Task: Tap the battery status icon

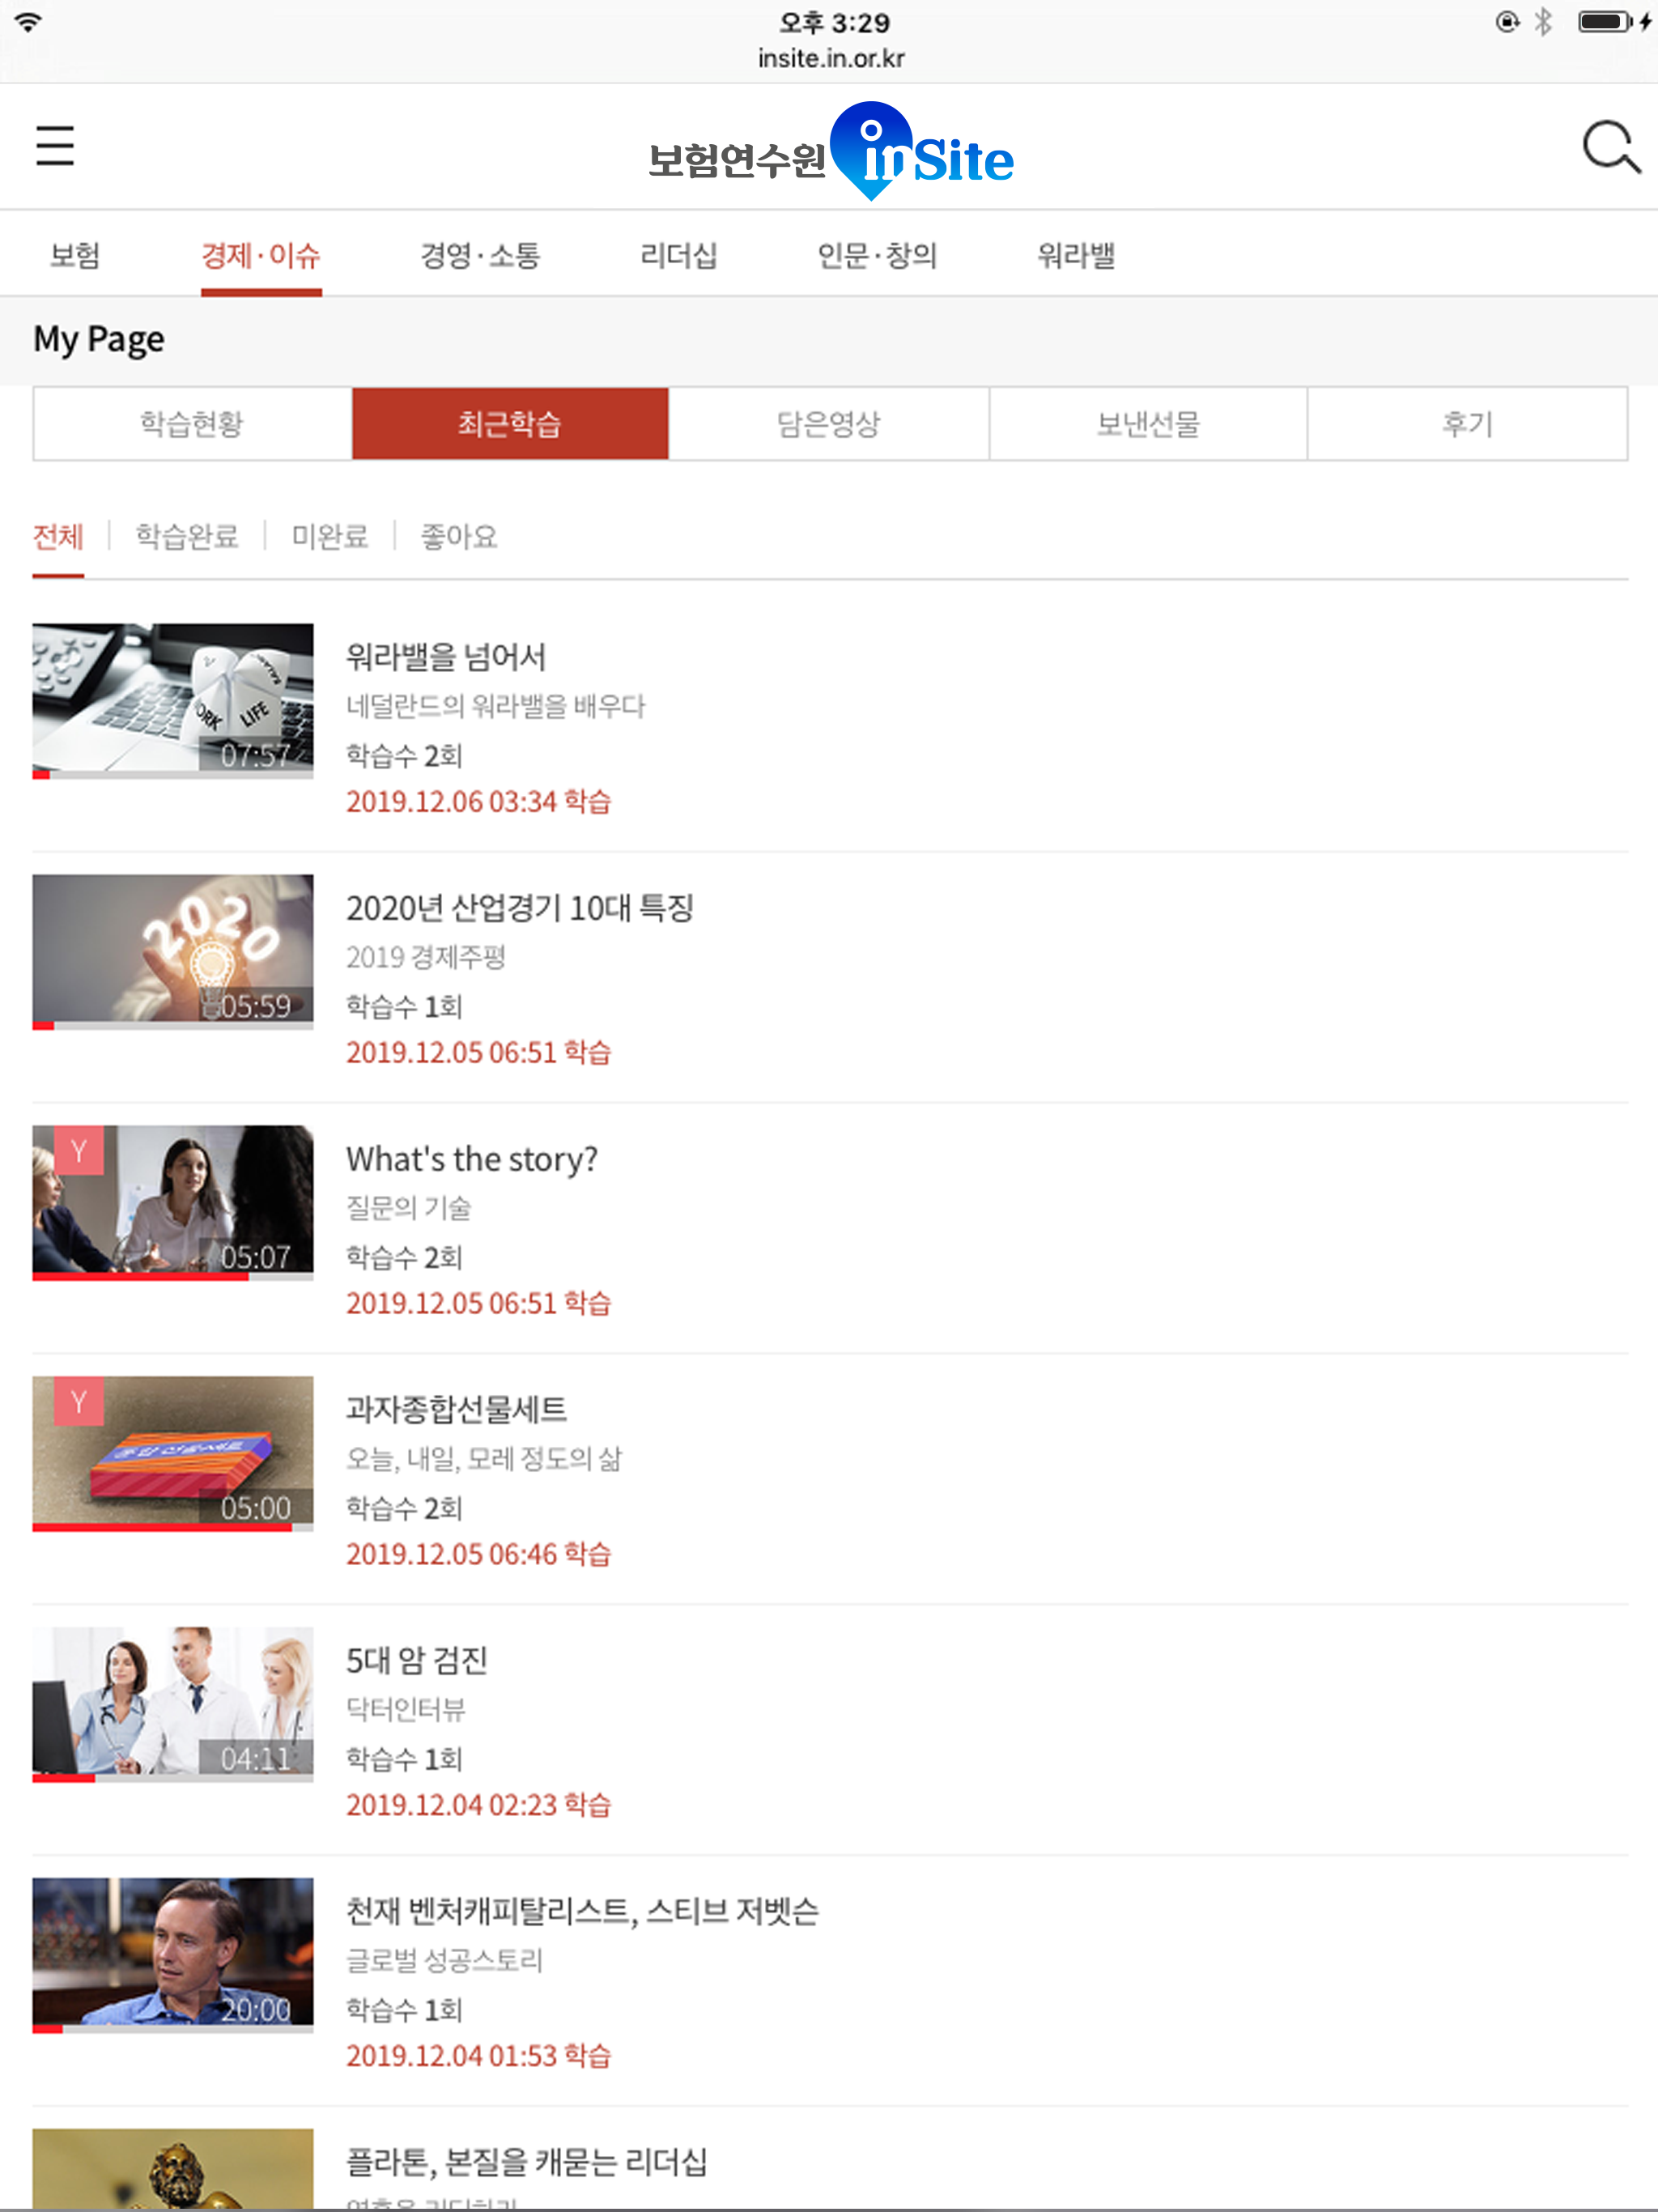Action: [x=1604, y=21]
